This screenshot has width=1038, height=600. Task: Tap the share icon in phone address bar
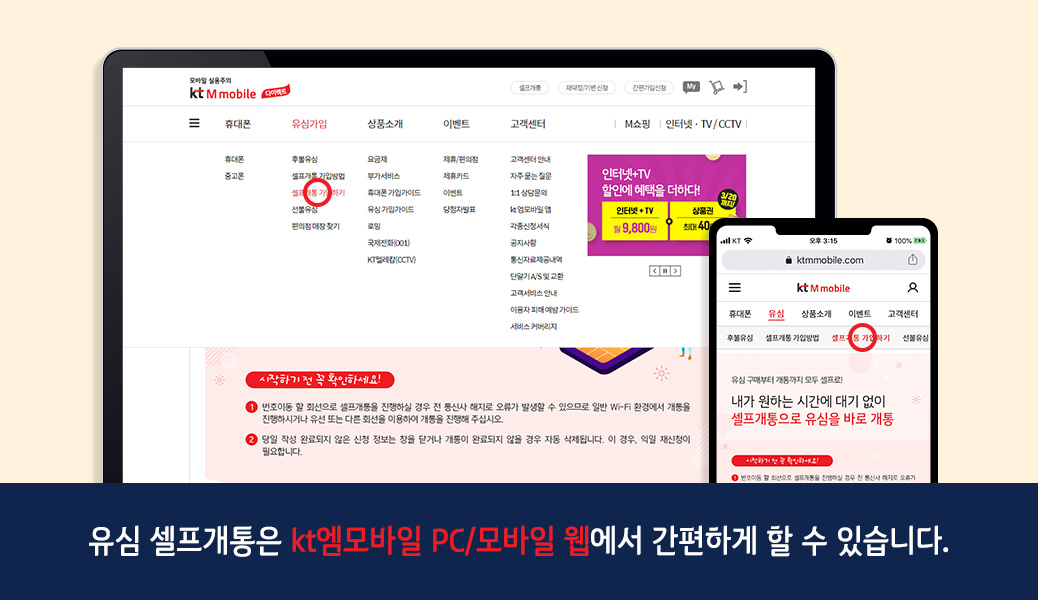[x=912, y=260]
